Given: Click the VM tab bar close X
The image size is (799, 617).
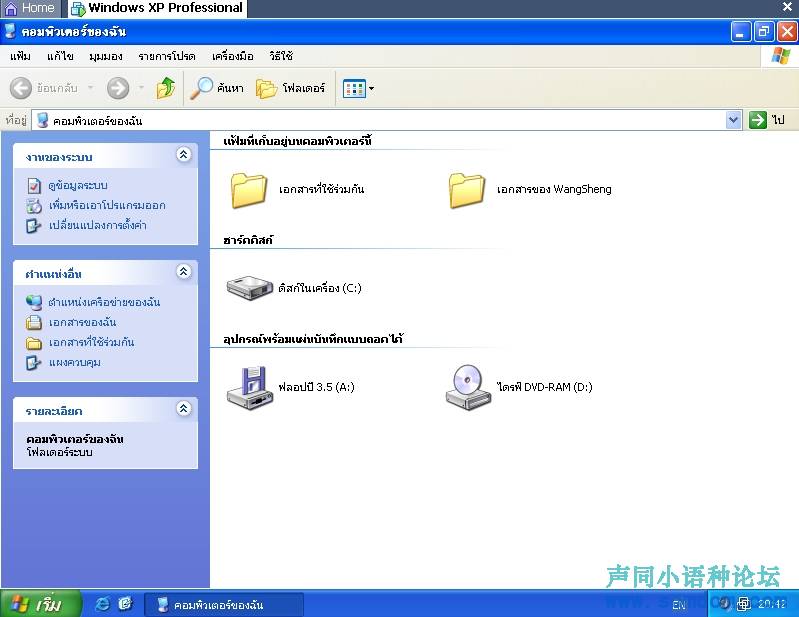Looking at the screenshot, I should pyautogui.click(x=787, y=7).
